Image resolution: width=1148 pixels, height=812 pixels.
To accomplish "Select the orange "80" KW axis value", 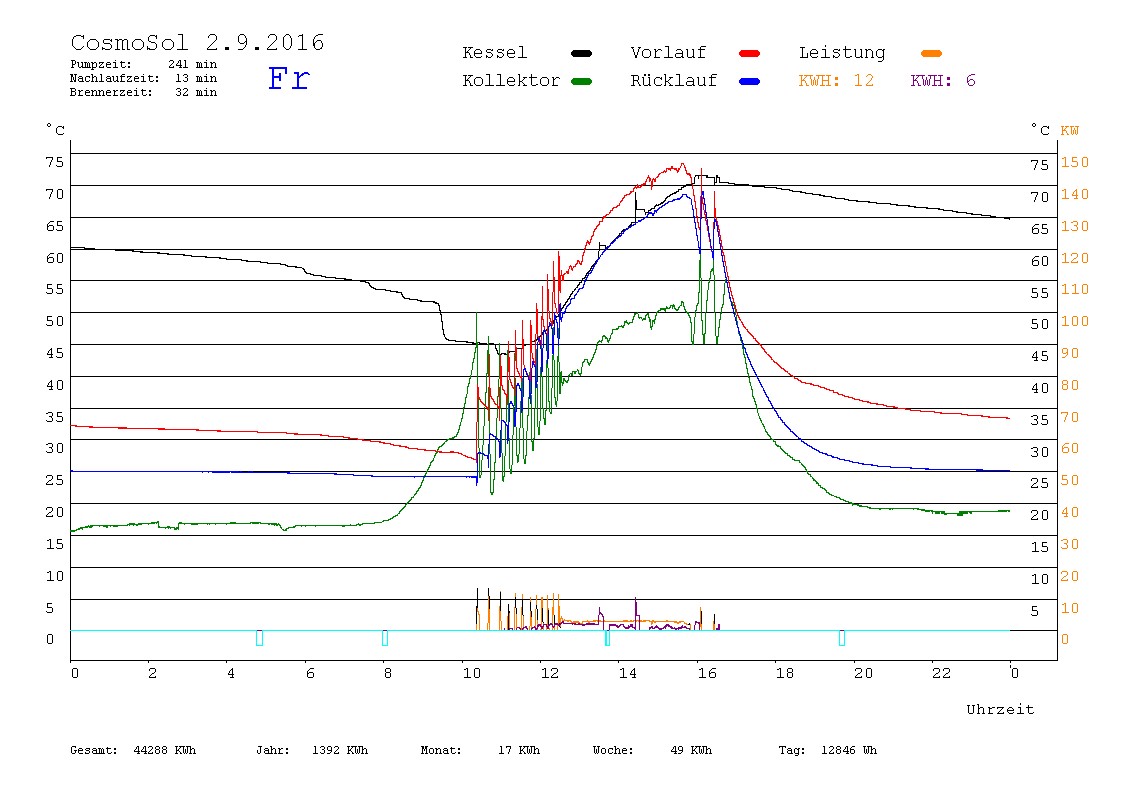I will coord(1070,385).
